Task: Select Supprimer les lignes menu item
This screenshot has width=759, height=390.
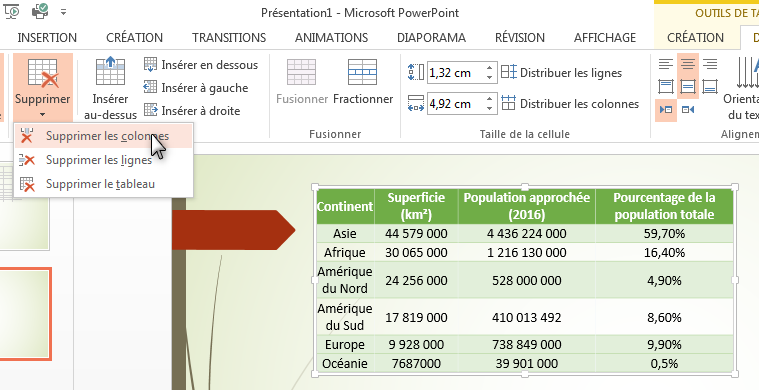Action: coord(104,160)
